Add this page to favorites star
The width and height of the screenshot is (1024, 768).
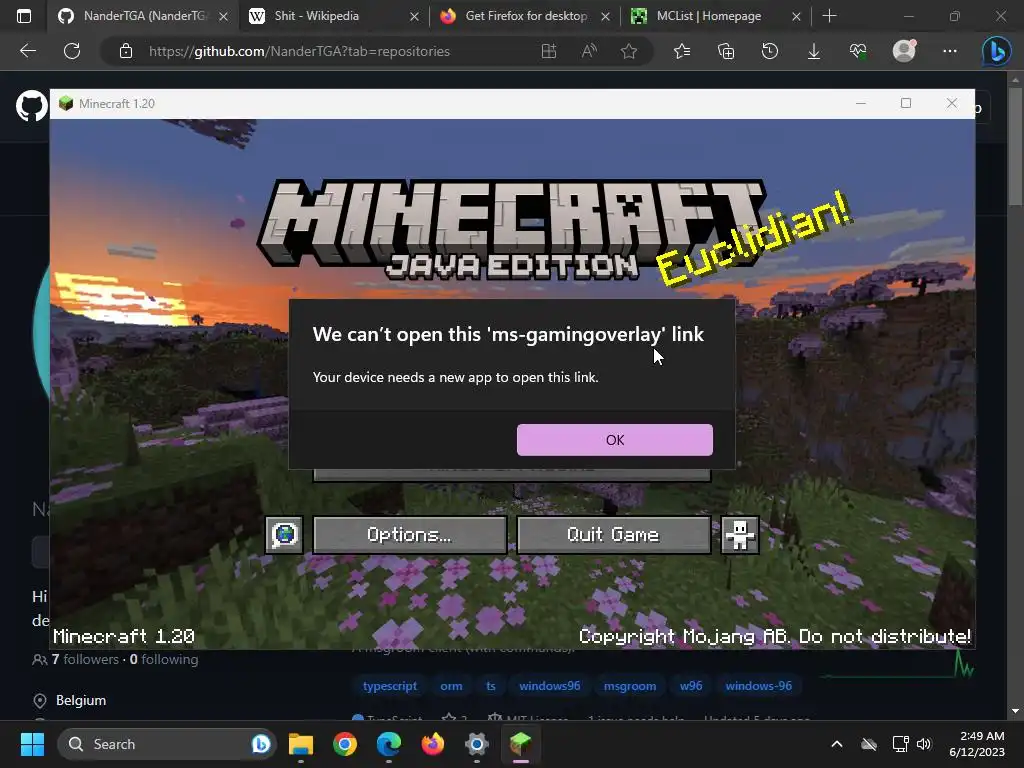coord(629,51)
